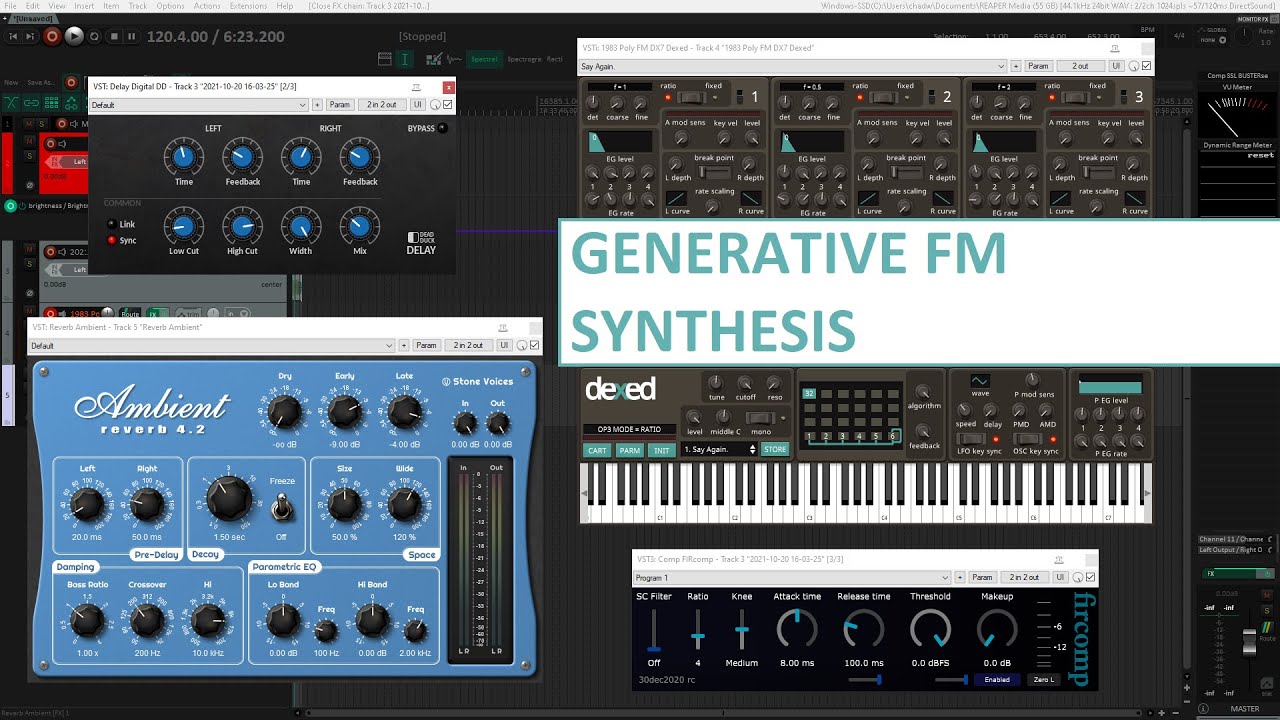1280x720 pixels.
Task: Click + button in Reverb Ambient window
Action: pos(404,346)
